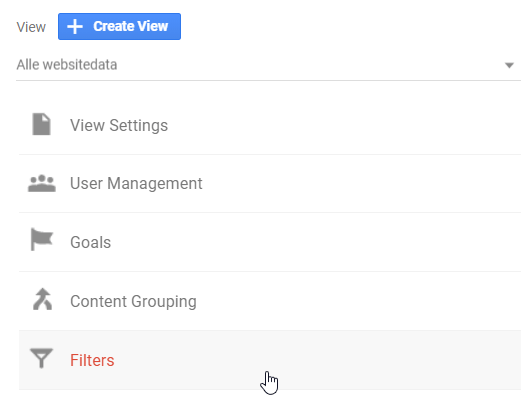Click empty space in the Content Grouping row

[358, 301]
